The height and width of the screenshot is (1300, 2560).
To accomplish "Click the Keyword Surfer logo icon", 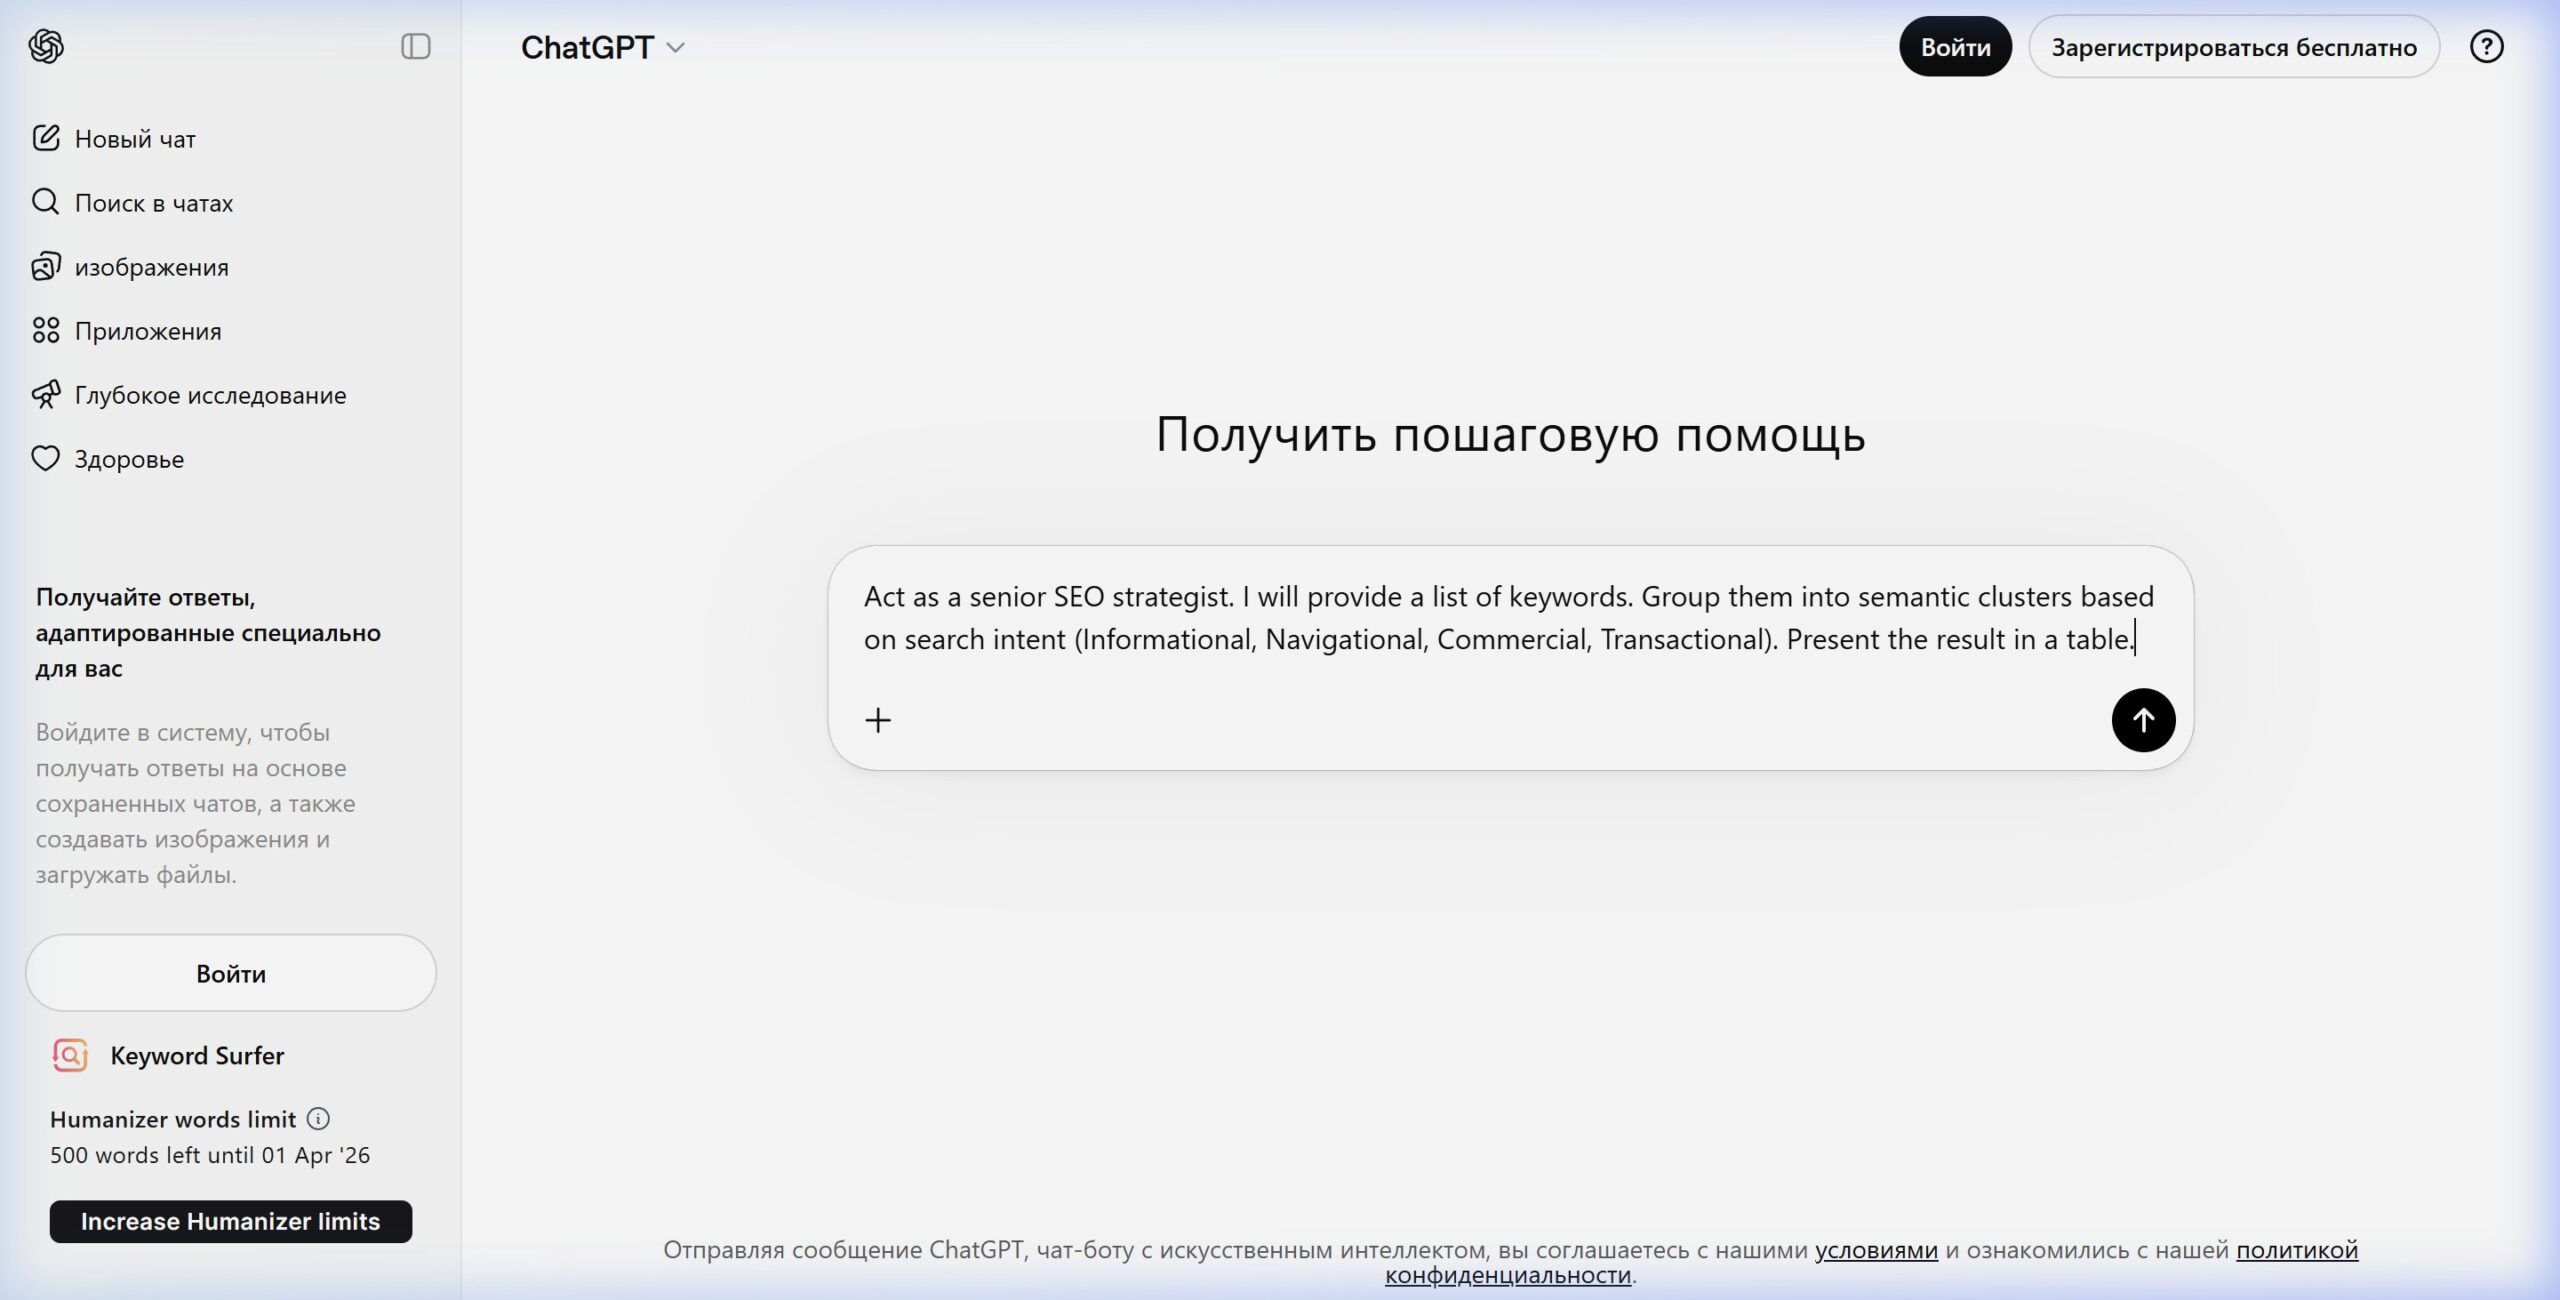I will coord(70,1055).
